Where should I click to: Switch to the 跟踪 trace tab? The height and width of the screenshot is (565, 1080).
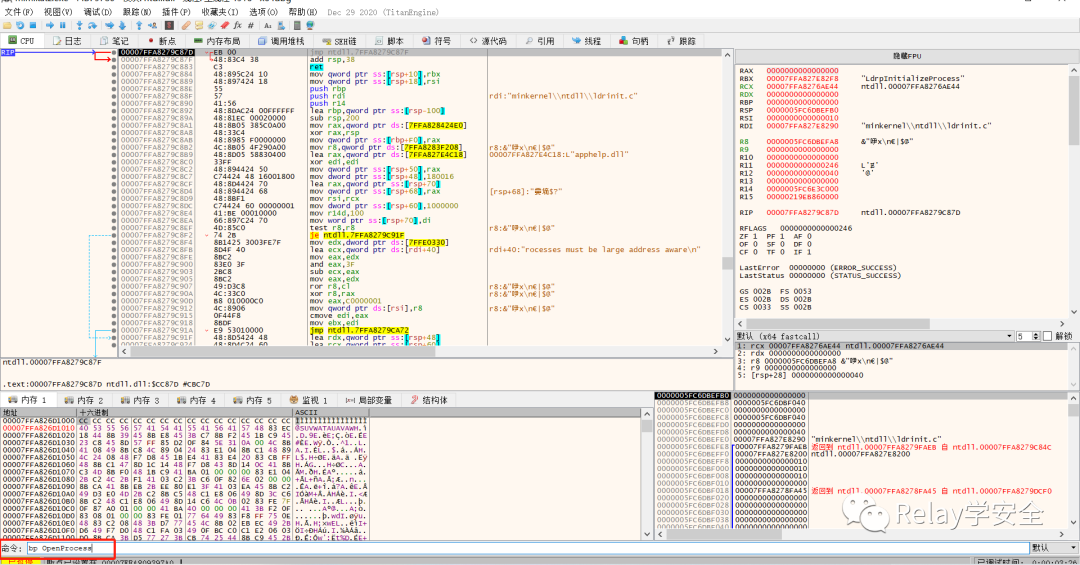pos(681,41)
